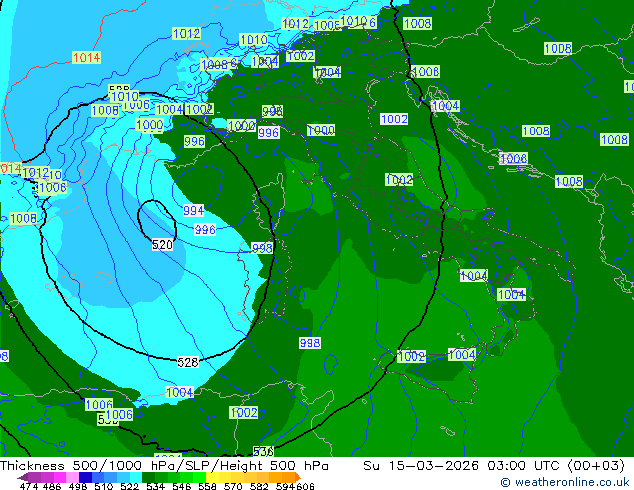Pick the cyan swatch above 522 in the legend
This screenshot has height=490, width=634.
pyautogui.click(x=136, y=477)
